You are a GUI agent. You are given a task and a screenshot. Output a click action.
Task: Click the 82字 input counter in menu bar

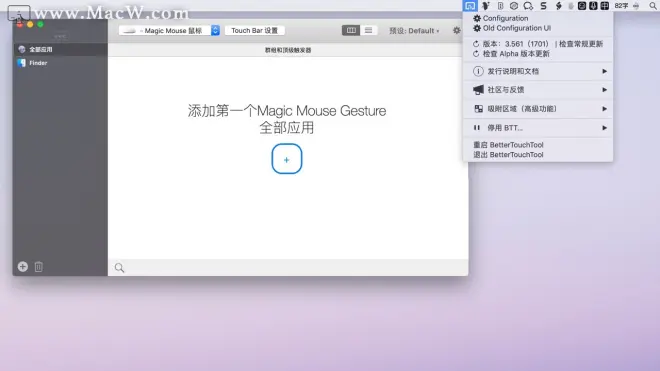(x=621, y=6)
